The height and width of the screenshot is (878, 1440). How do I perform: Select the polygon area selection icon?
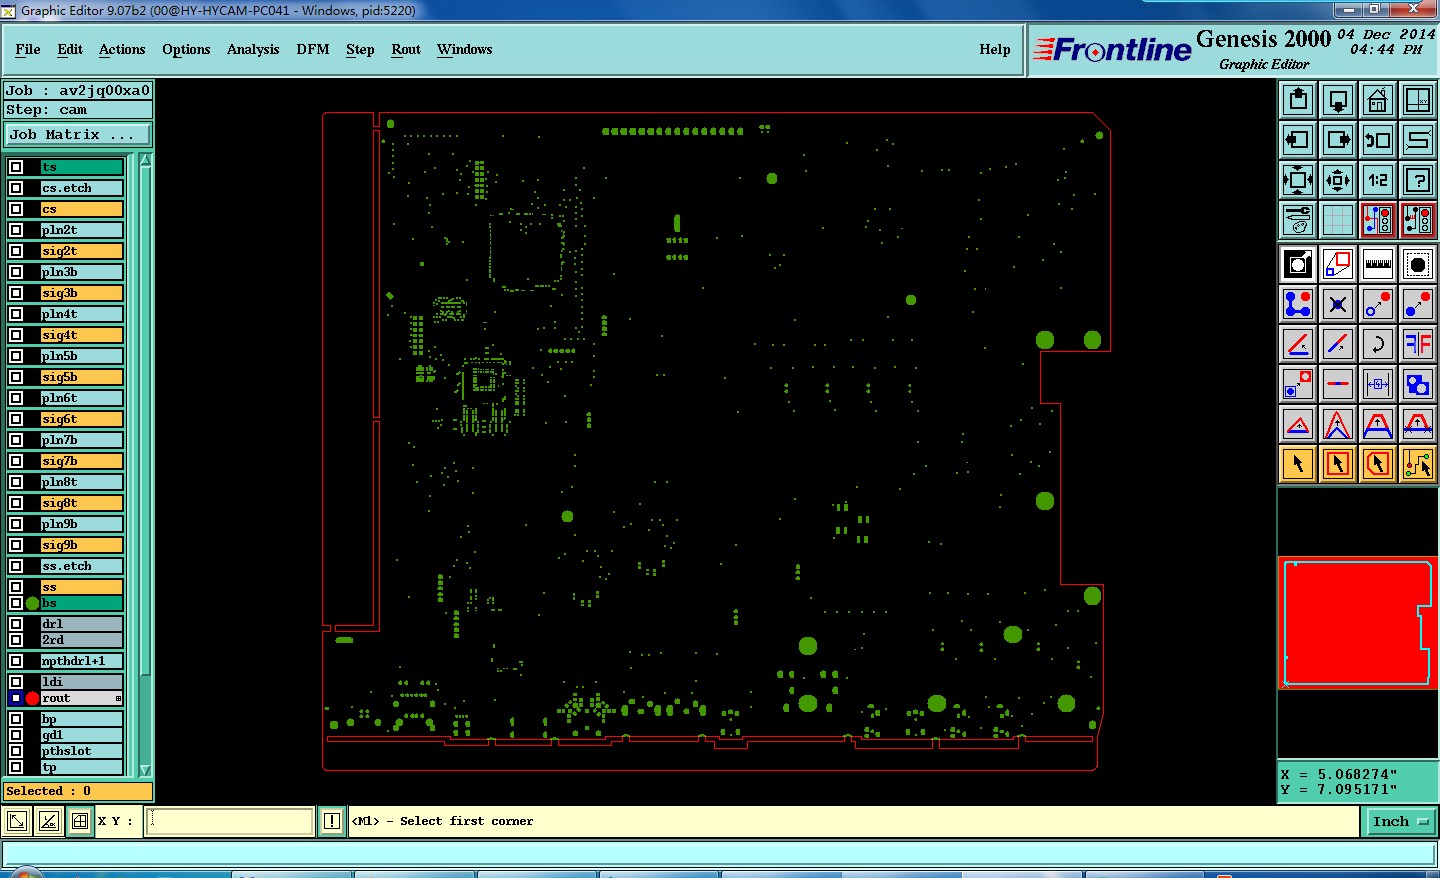1378,464
